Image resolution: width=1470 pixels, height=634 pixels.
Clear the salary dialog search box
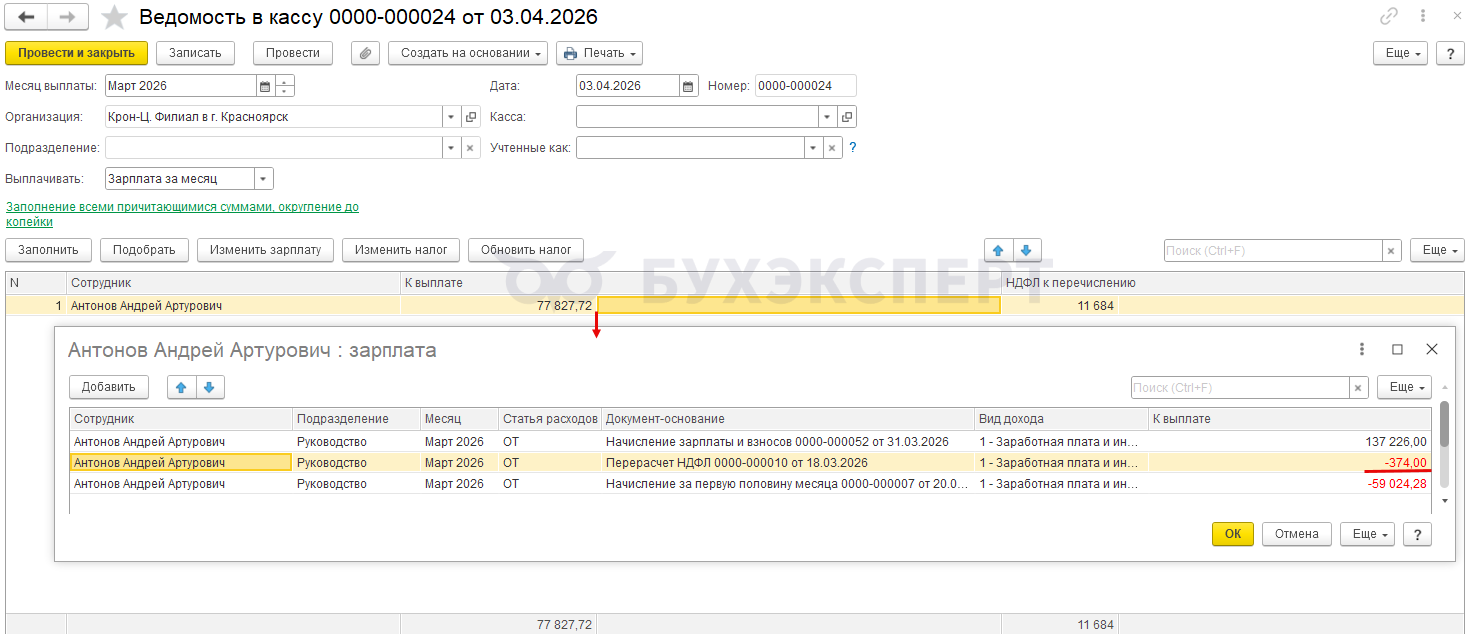coord(1359,388)
